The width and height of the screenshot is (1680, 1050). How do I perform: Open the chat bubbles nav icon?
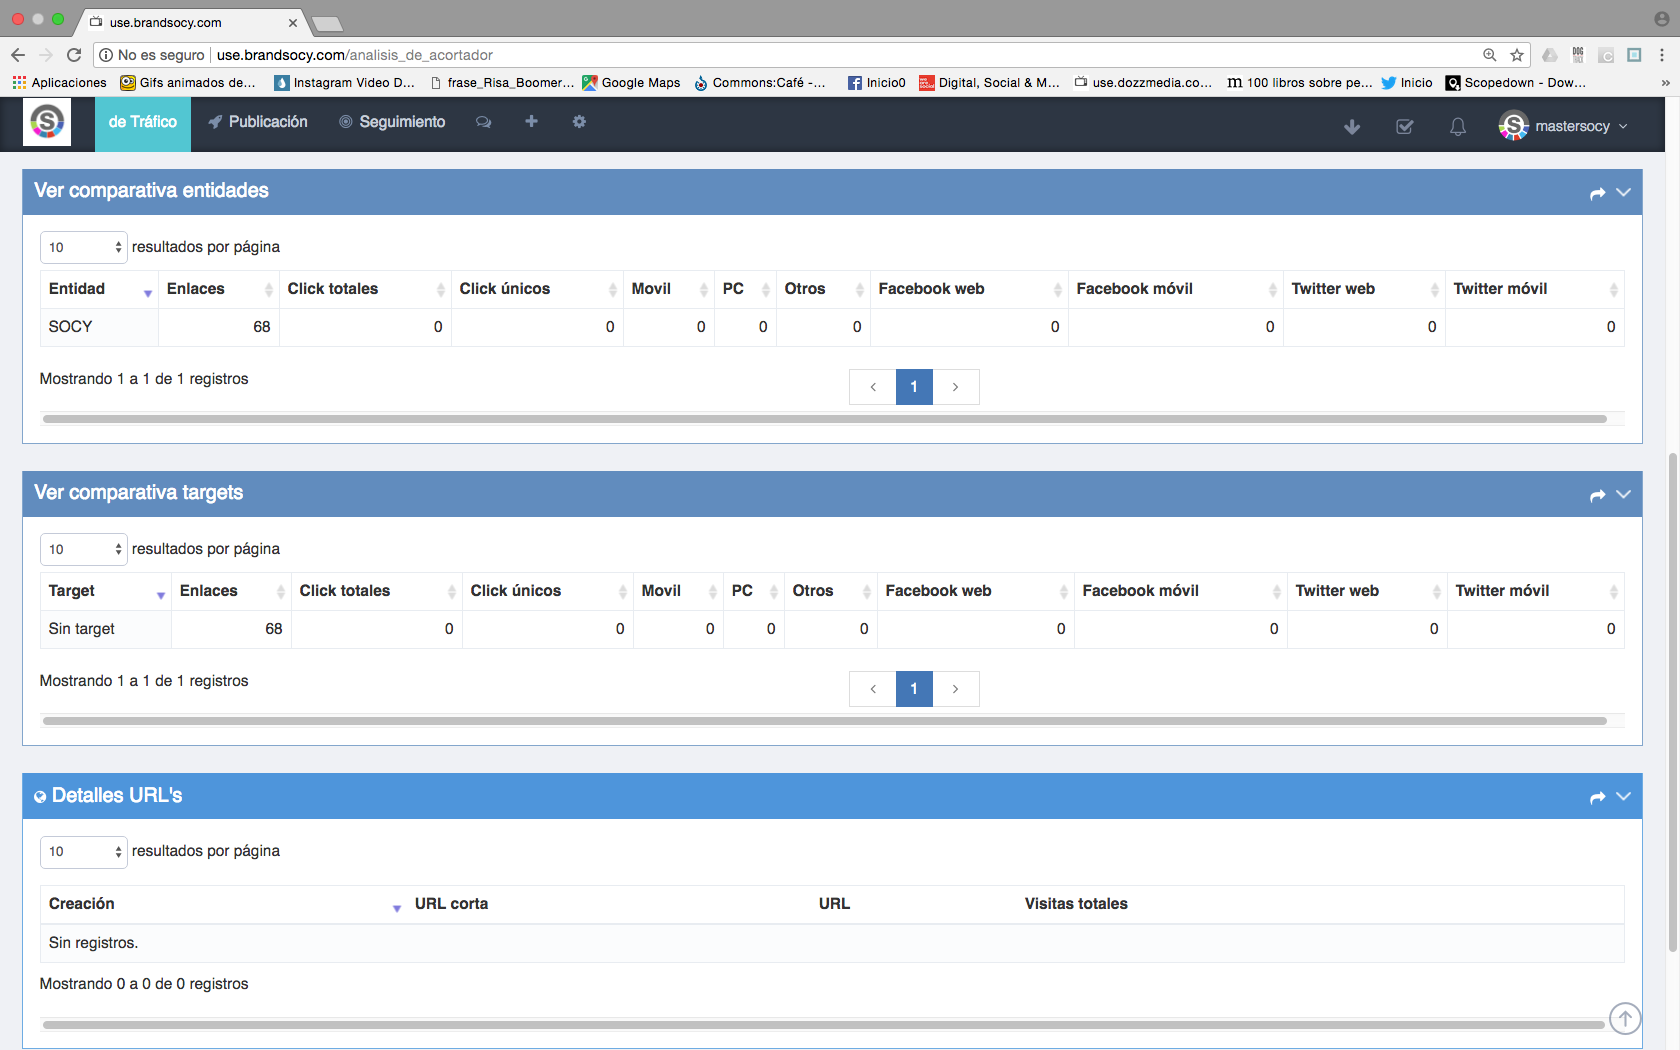pos(484,122)
